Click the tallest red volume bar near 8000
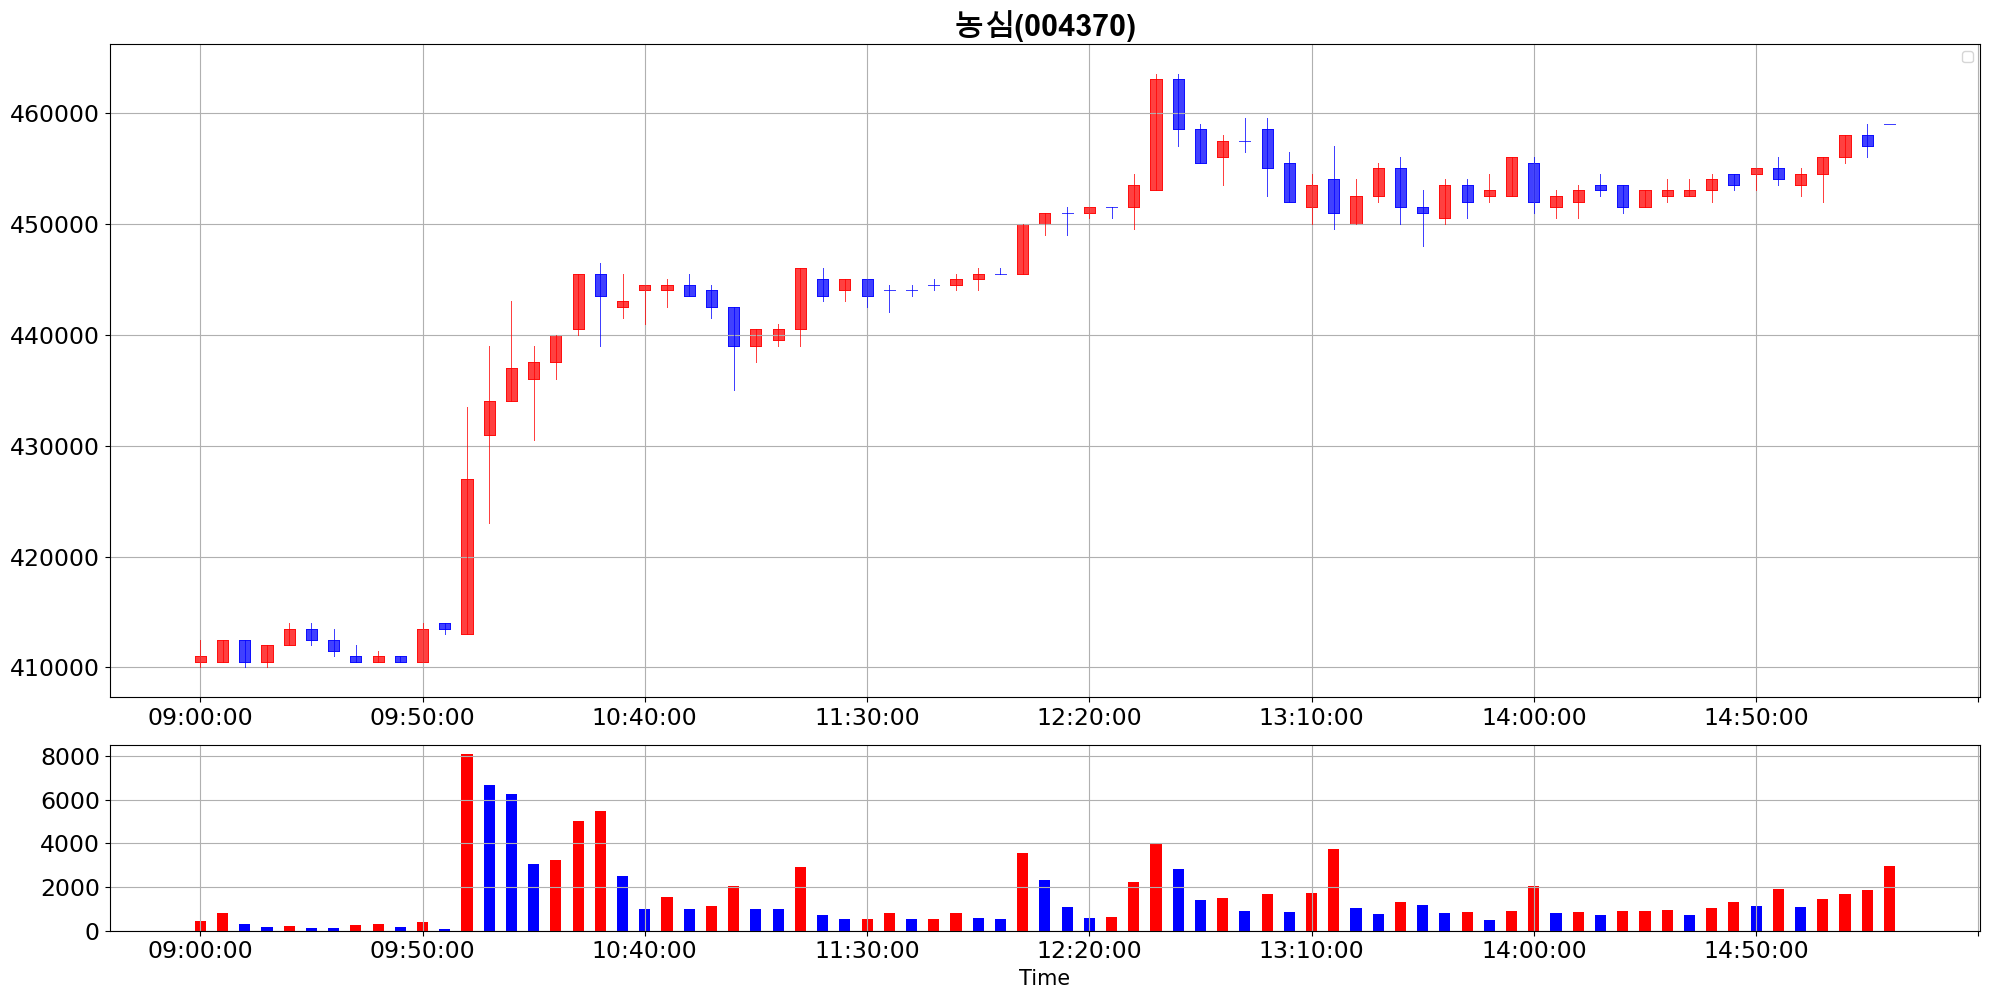This screenshot has width=1989, height=999. pos(467,843)
